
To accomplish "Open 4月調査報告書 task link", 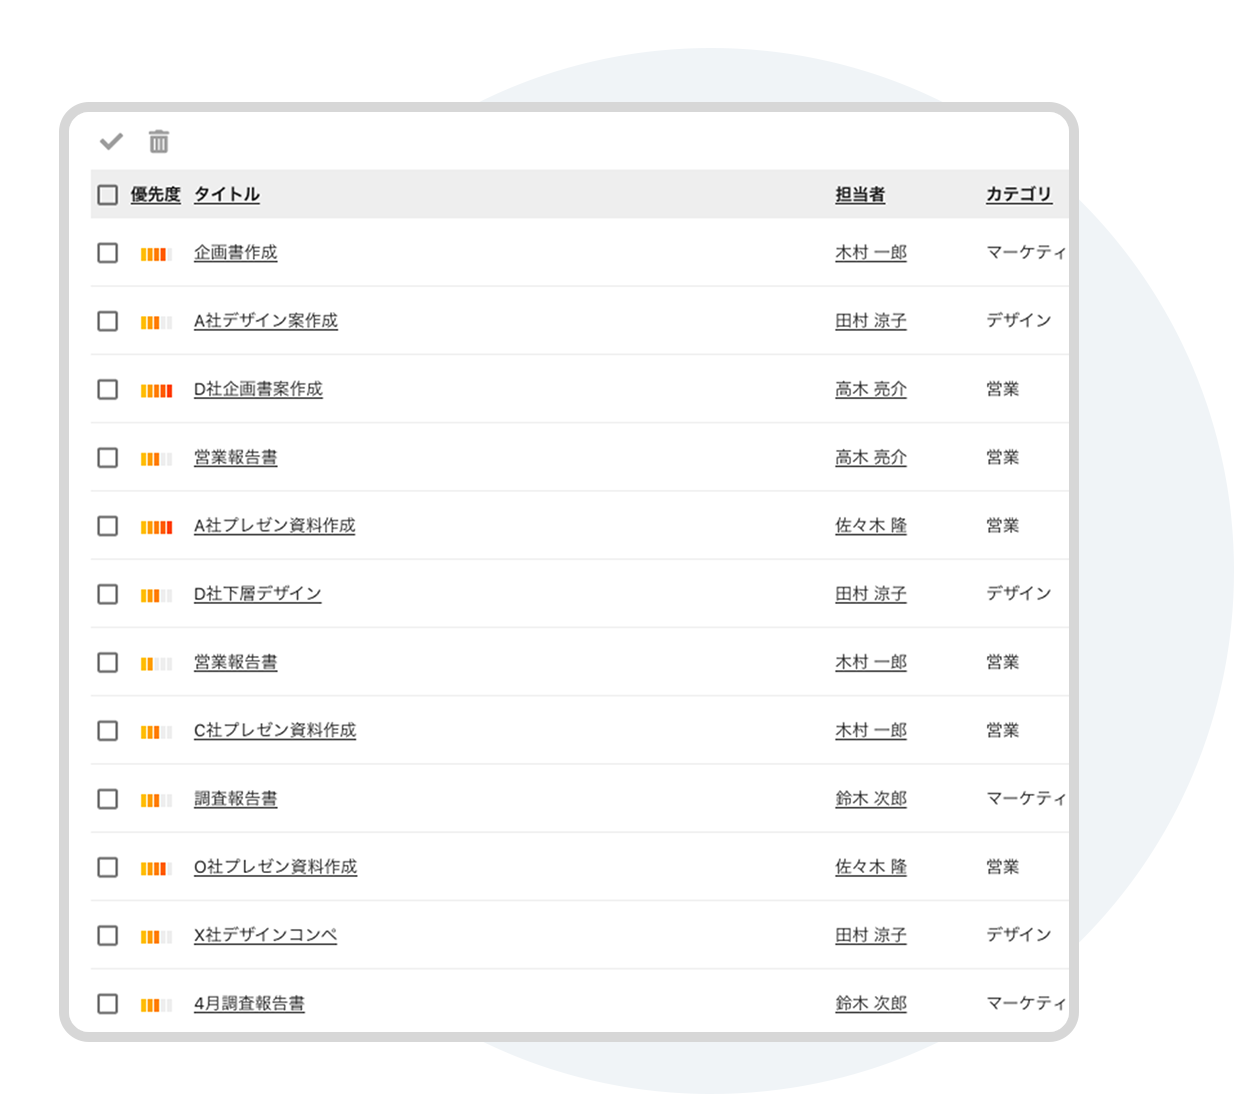I will [249, 1003].
